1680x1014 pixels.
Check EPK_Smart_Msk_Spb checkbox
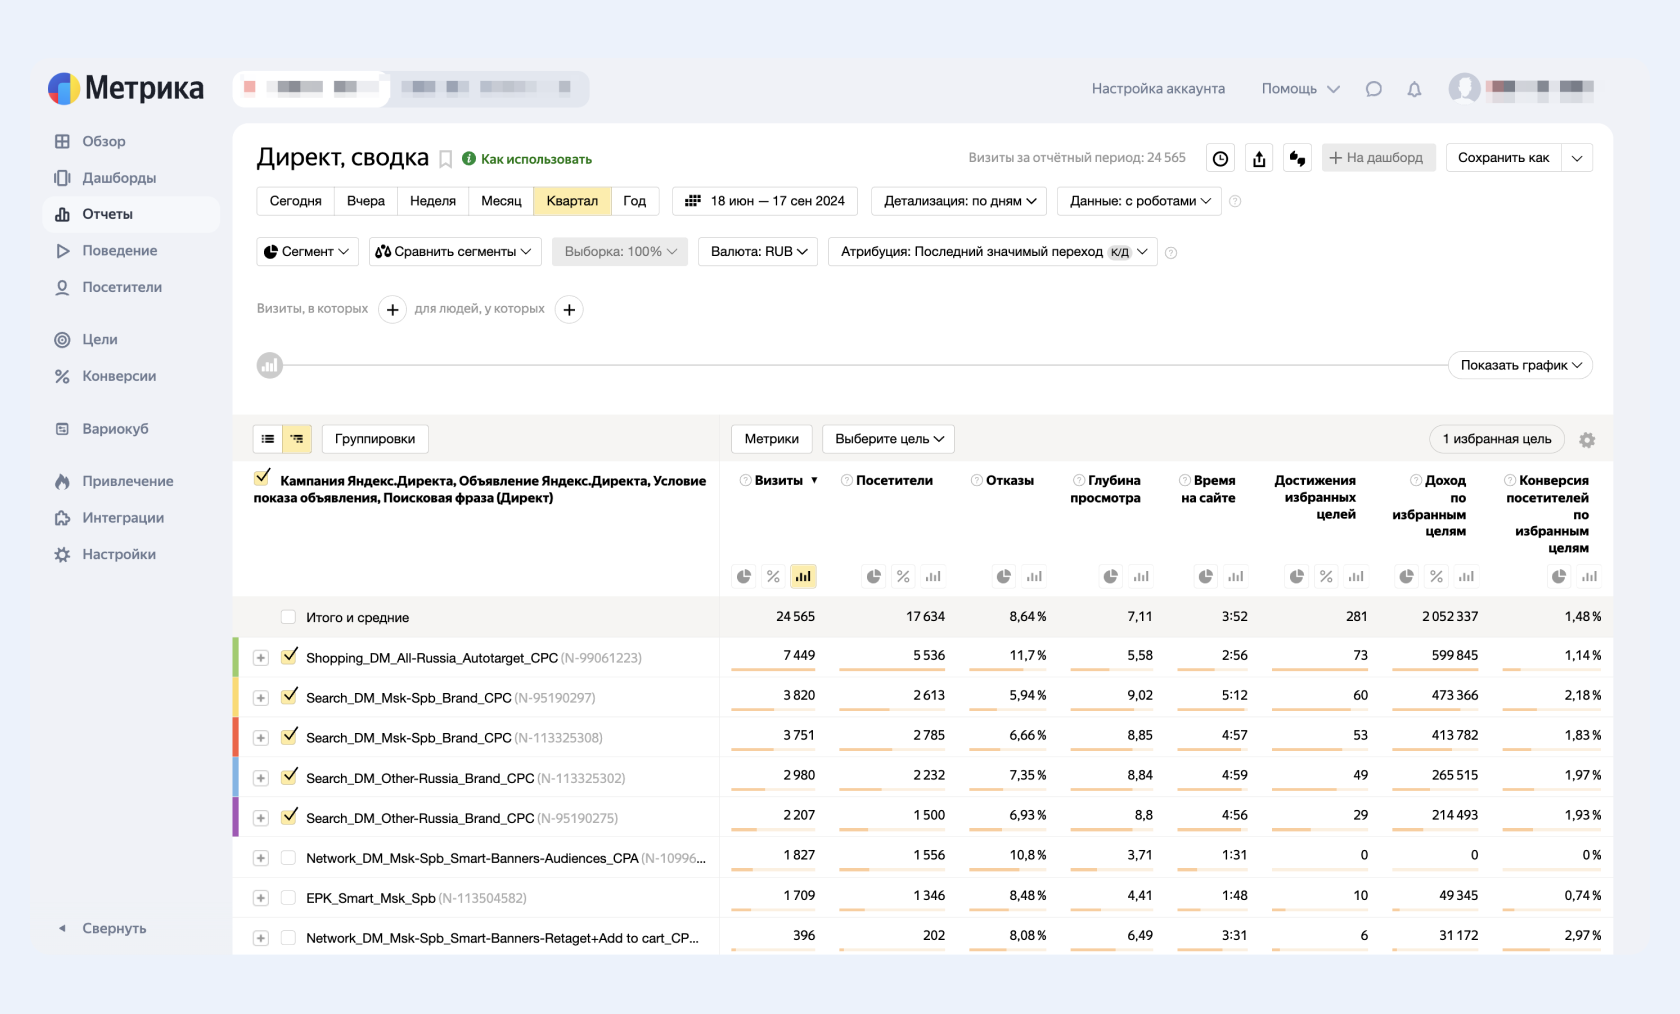(288, 898)
